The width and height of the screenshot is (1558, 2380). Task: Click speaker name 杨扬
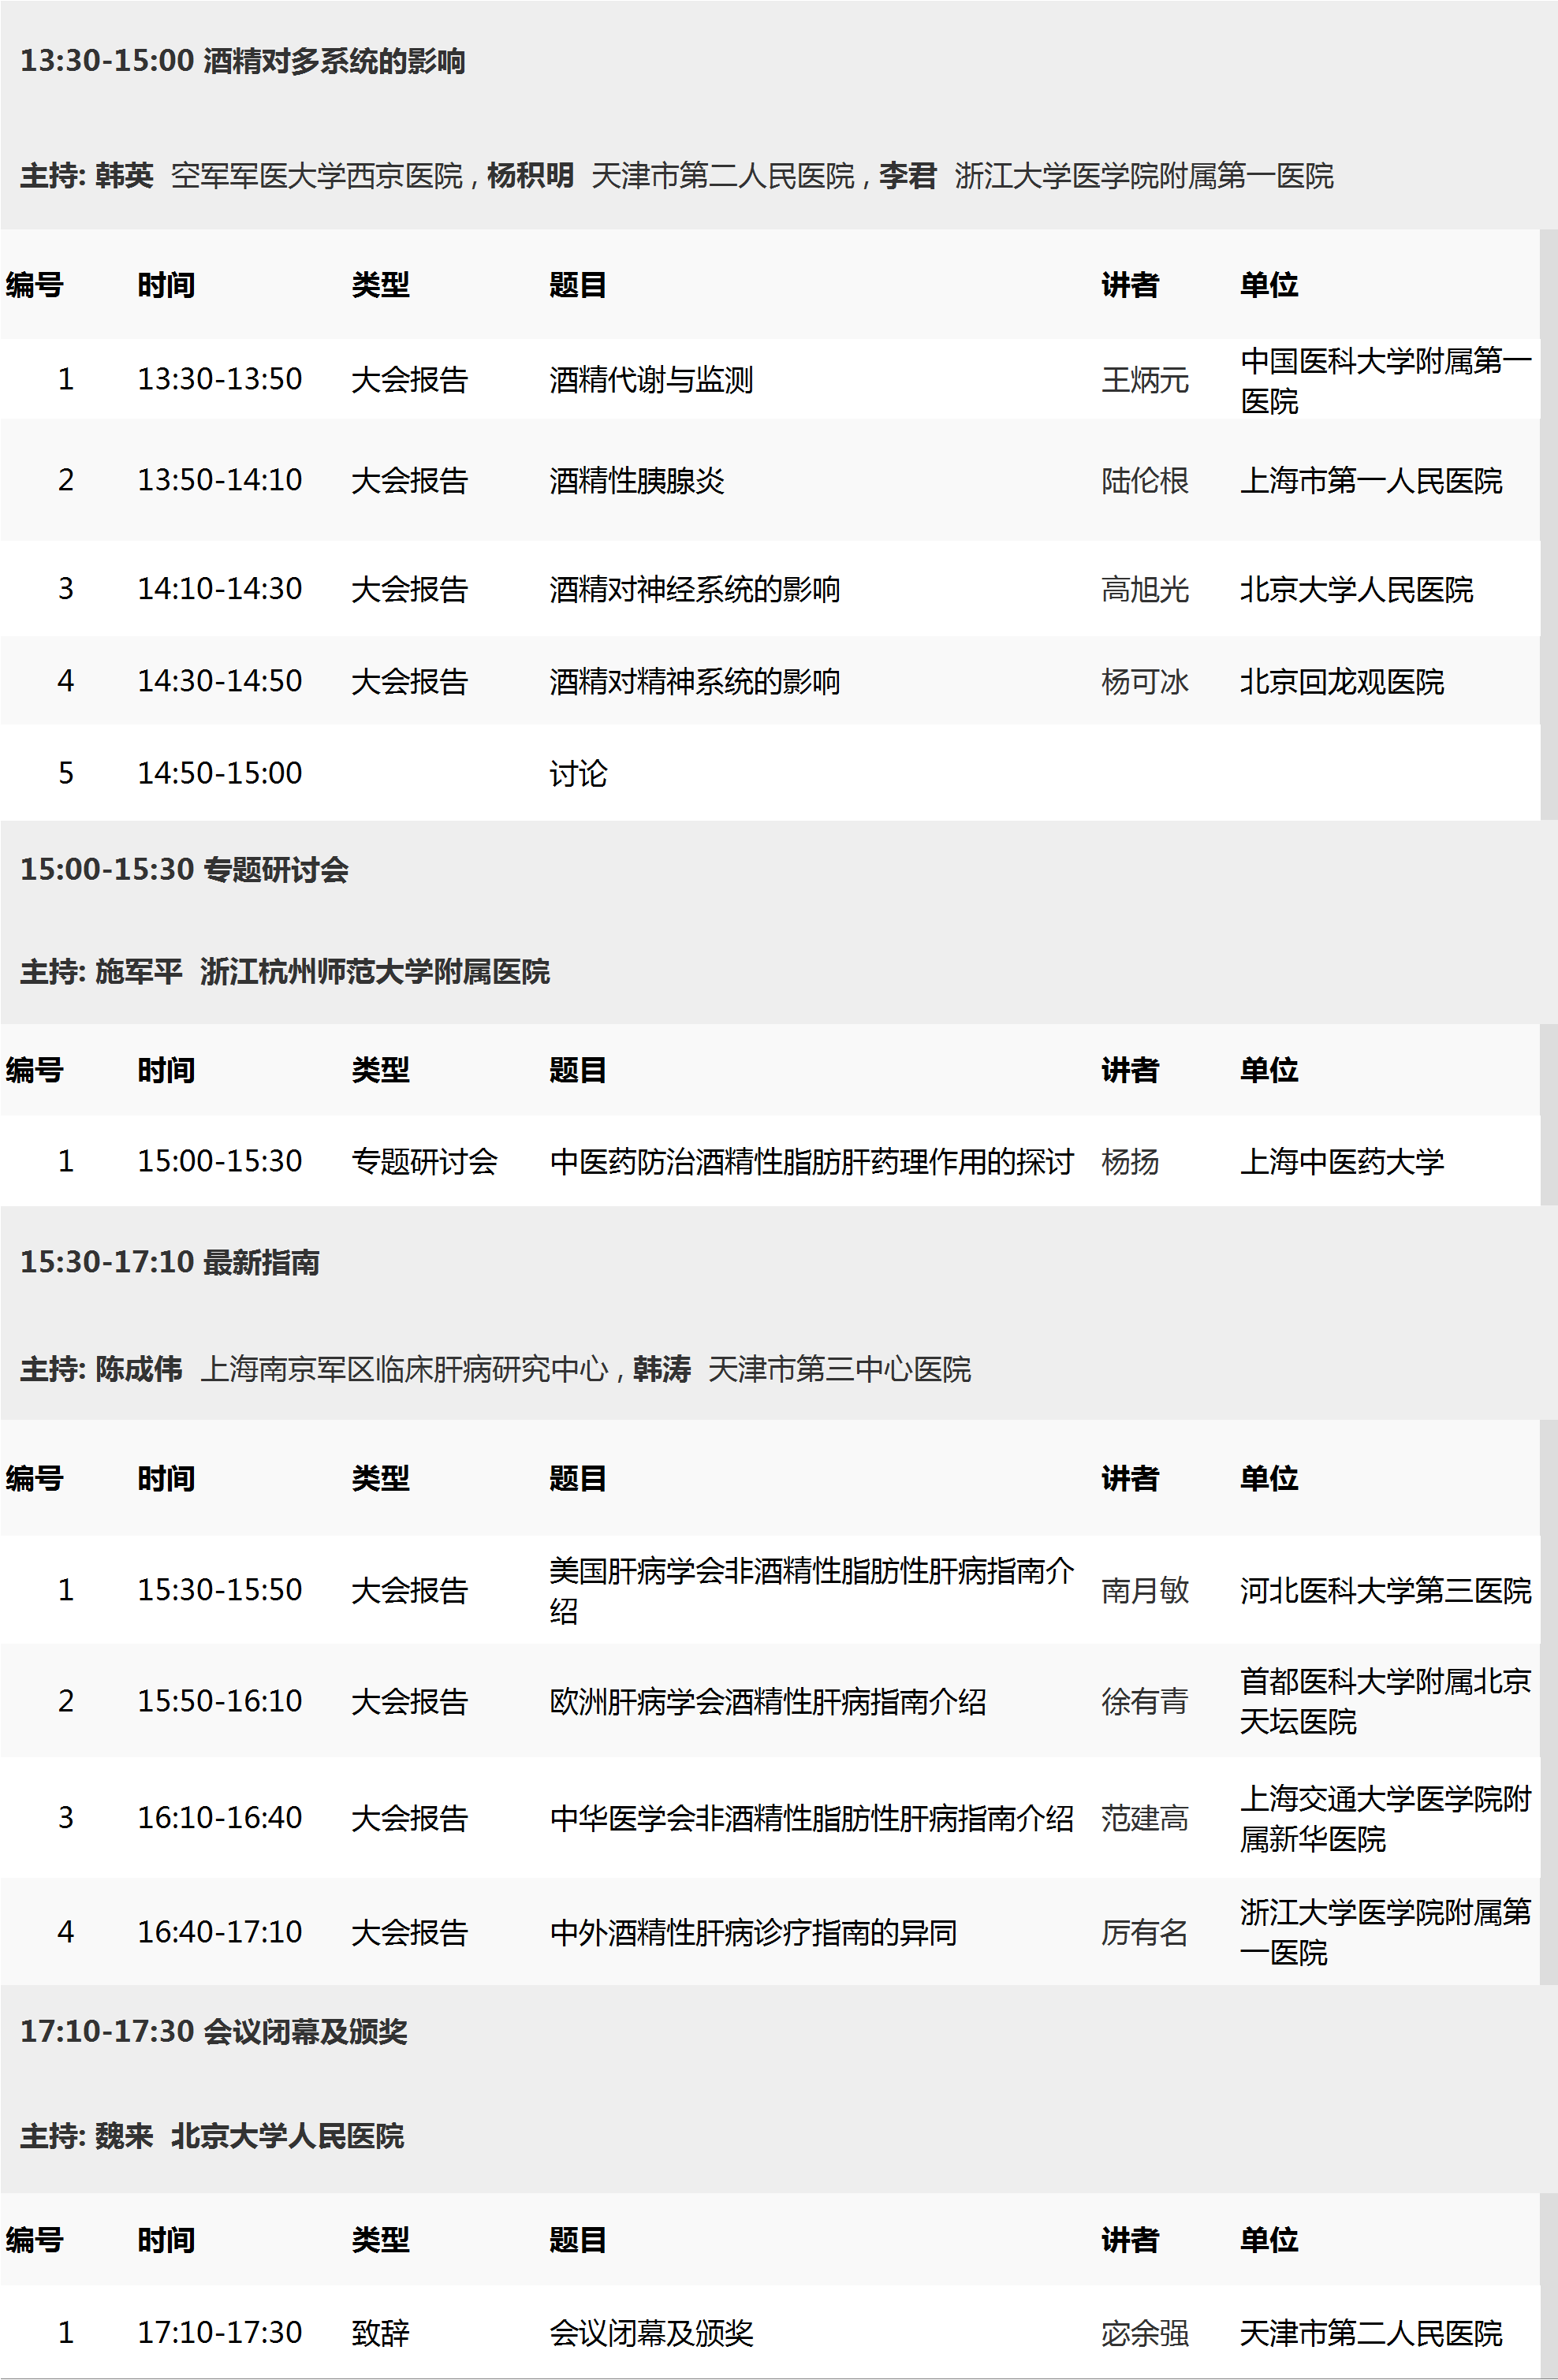[x=1130, y=1161]
